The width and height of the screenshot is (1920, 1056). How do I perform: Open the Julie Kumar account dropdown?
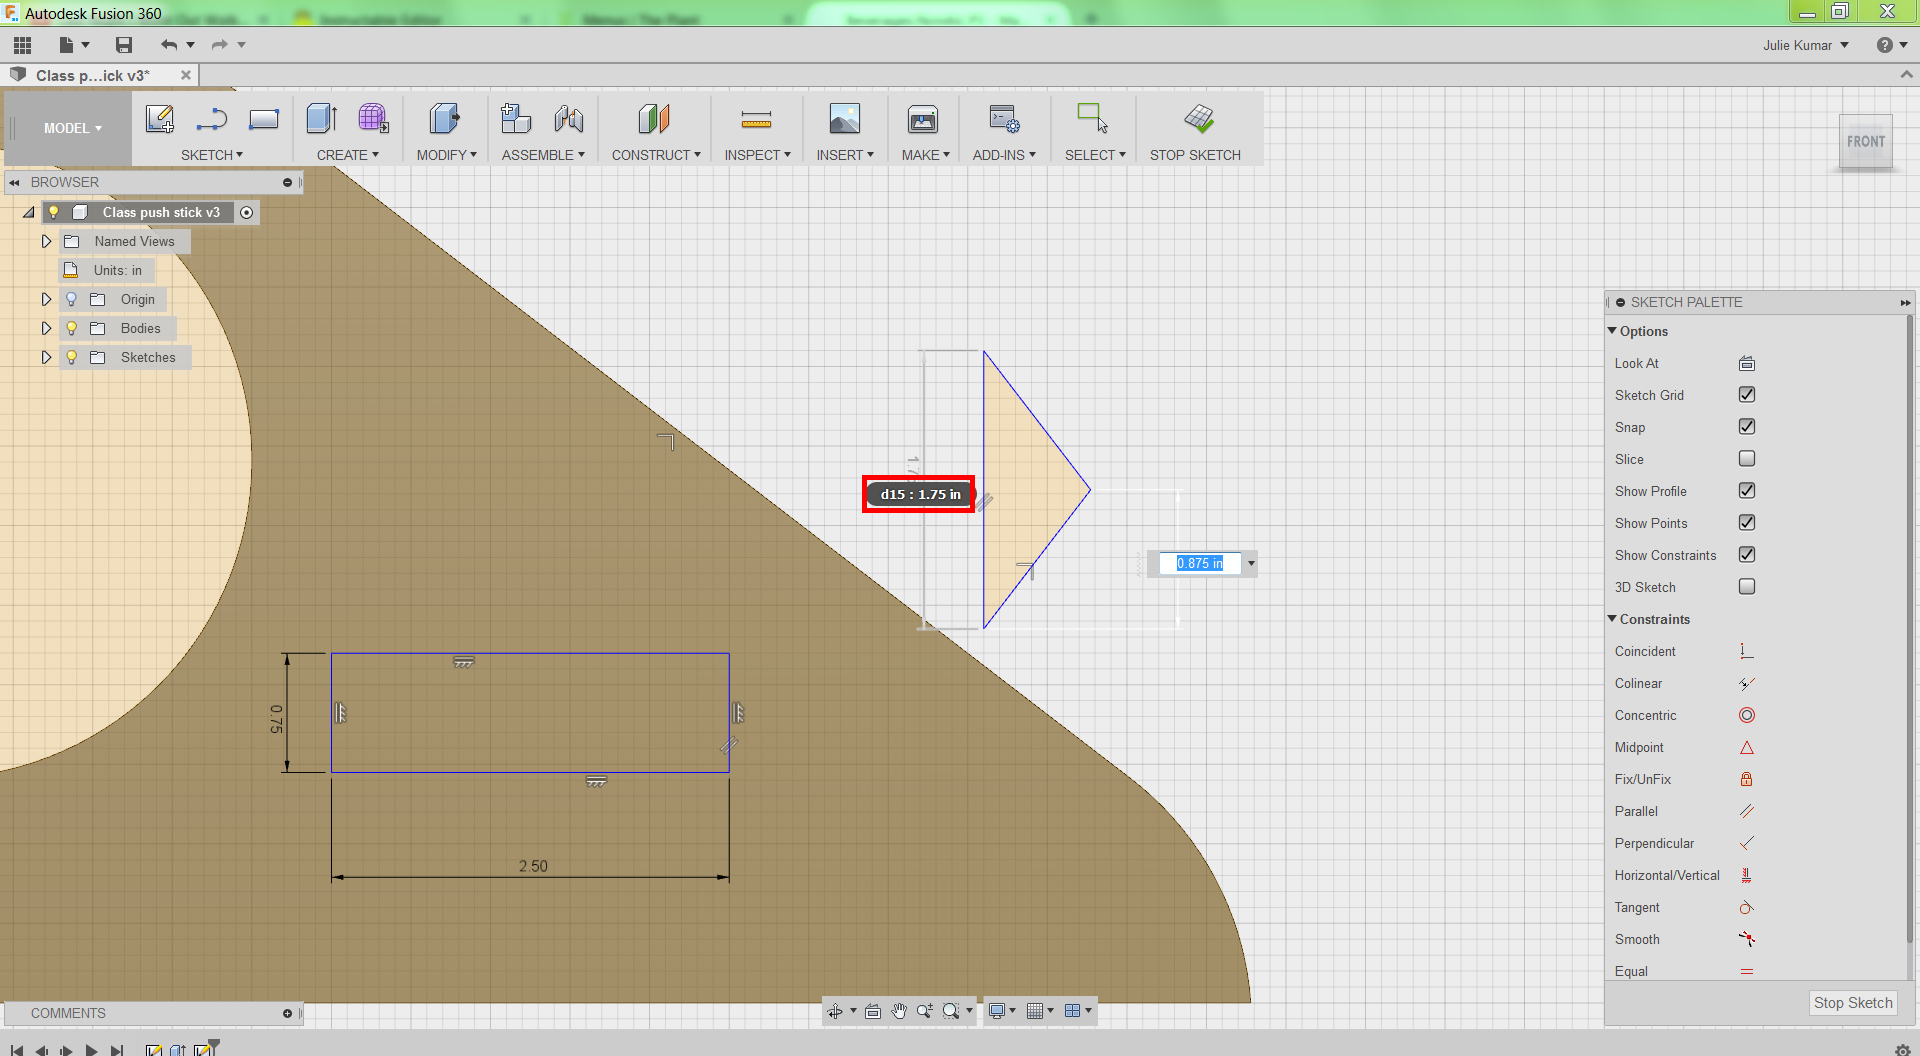[1806, 45]
